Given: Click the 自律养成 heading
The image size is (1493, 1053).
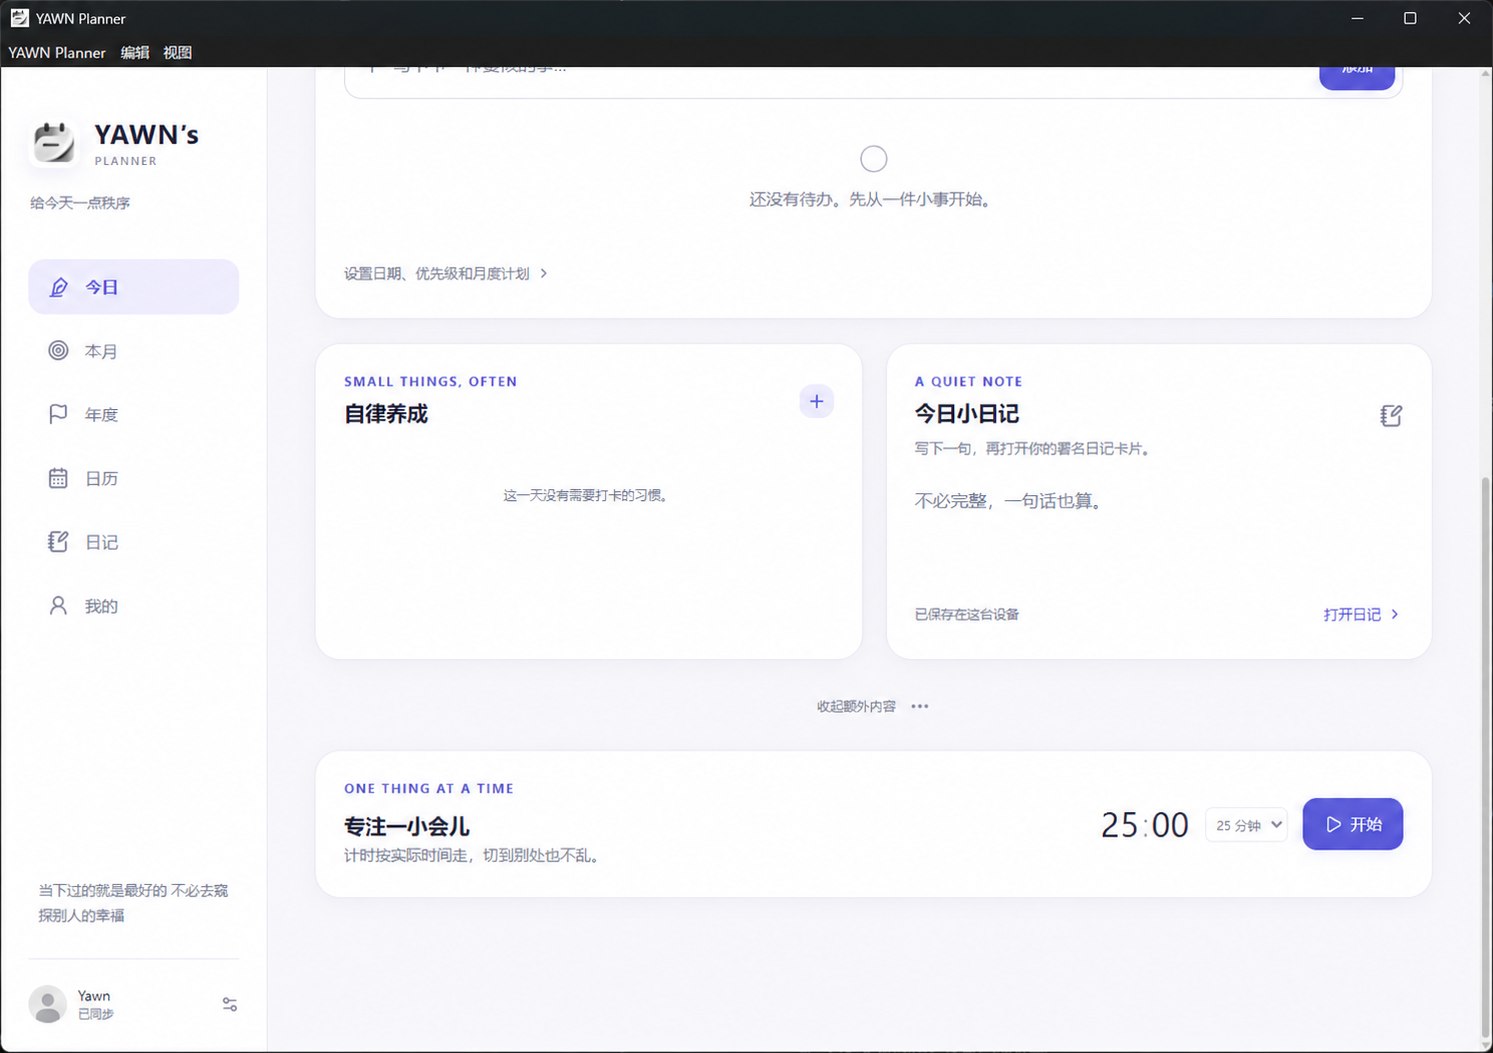Looking at the screenshot, I should pyautogui.click(x=386, y=414).
